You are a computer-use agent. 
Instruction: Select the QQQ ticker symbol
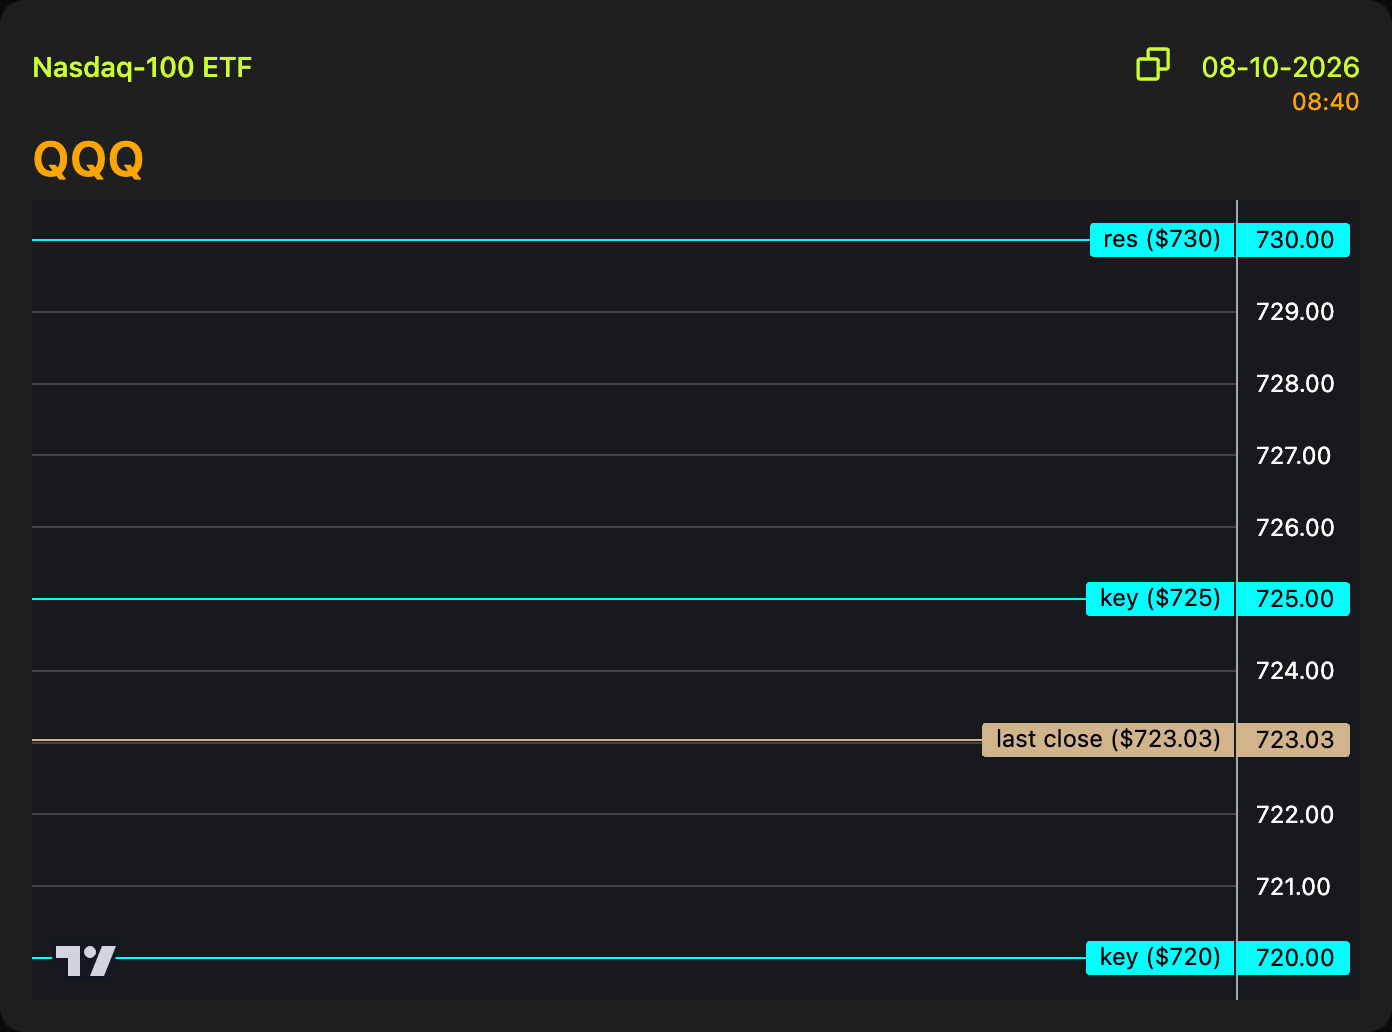88,159
